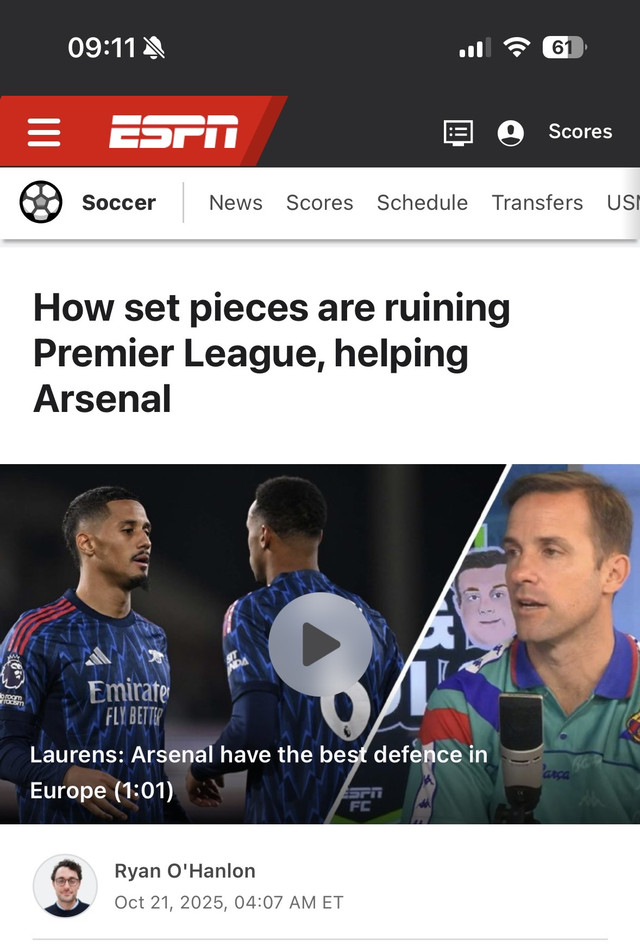Switch to the Transfers tab
640x944 pixels.
[537, 202]
